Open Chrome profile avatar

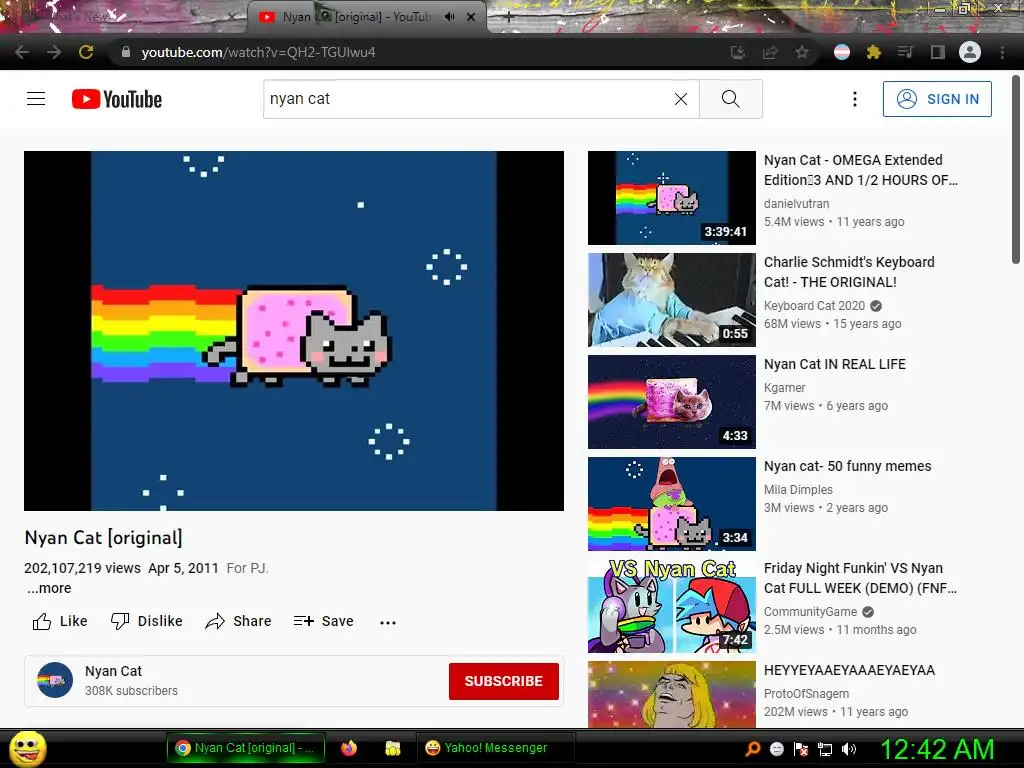tap(970, 52)
